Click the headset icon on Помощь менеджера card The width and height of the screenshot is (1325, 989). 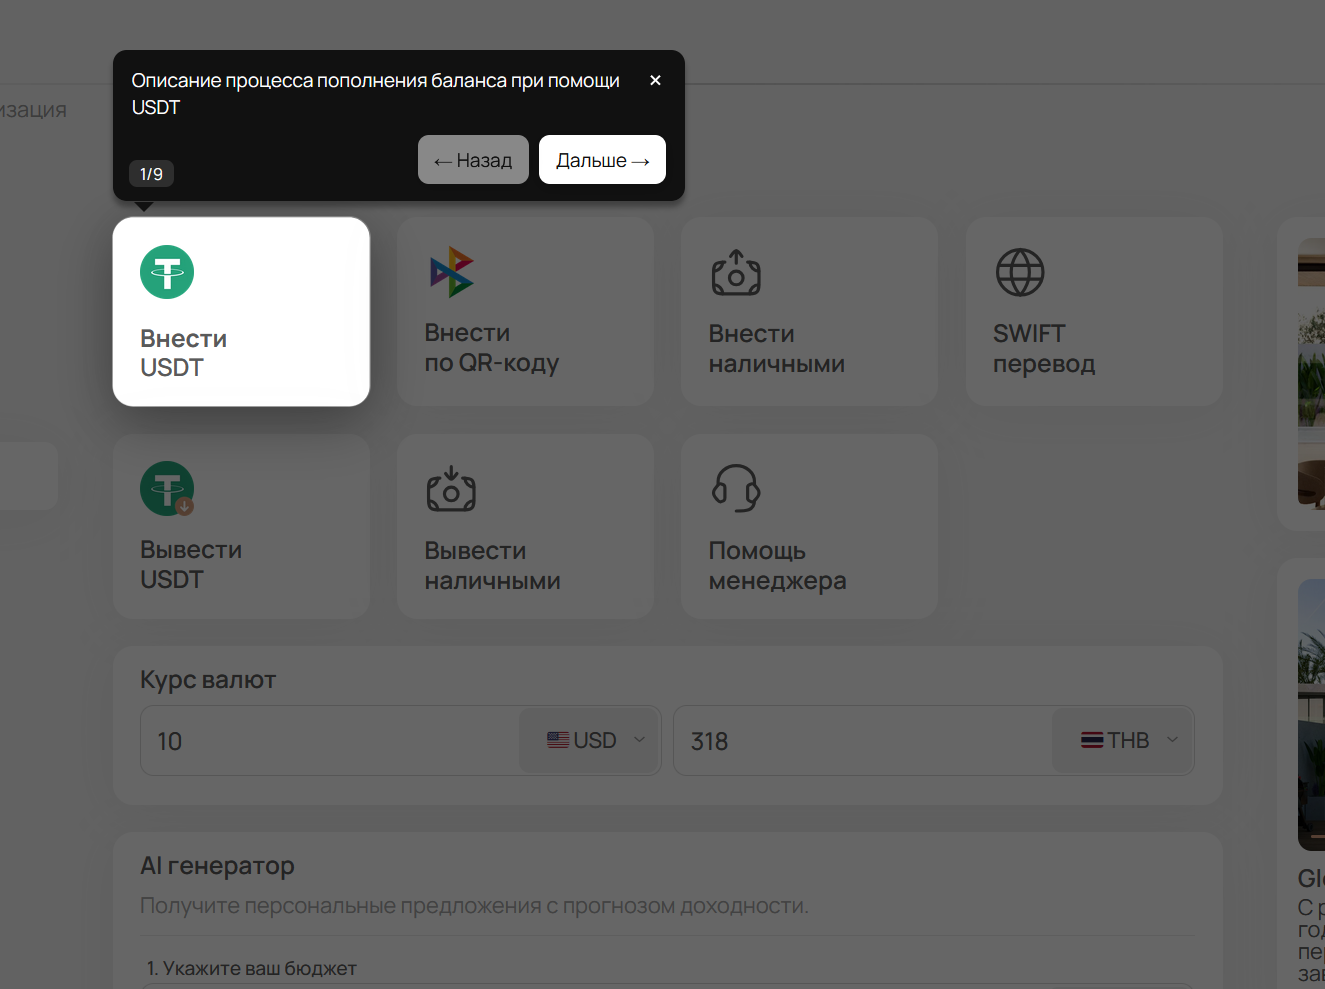(736, 488)
